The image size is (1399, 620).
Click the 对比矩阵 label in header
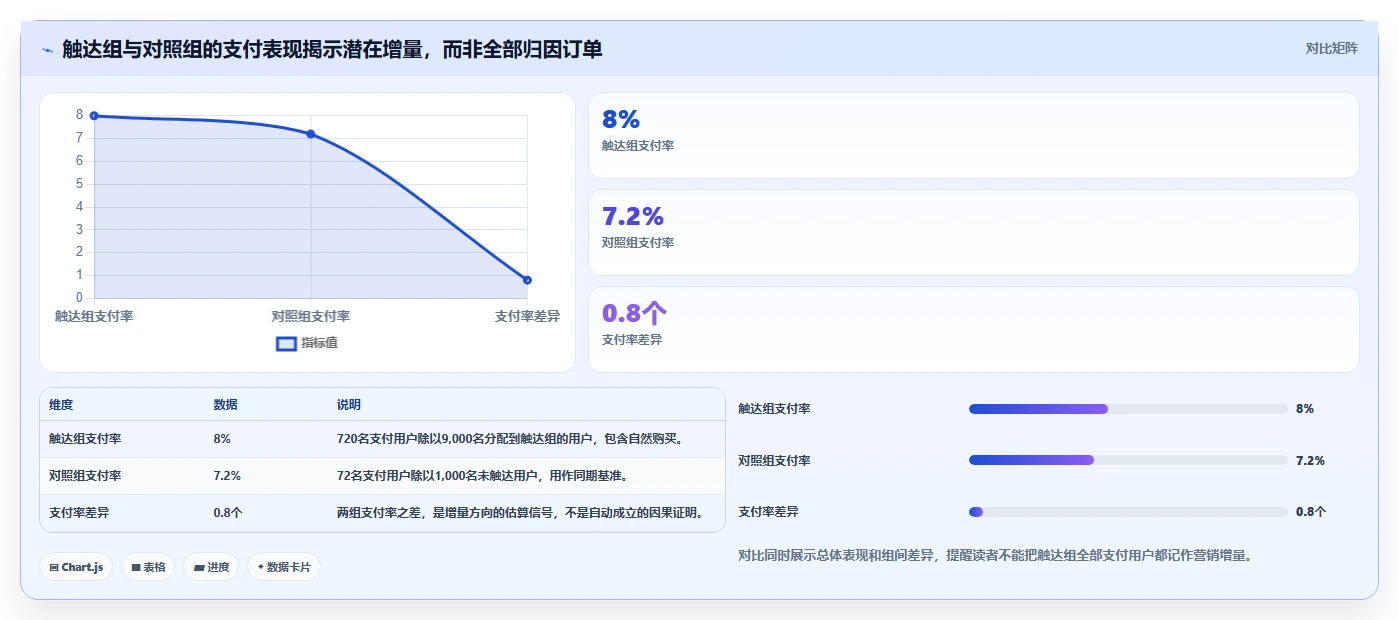point(1331,48)
